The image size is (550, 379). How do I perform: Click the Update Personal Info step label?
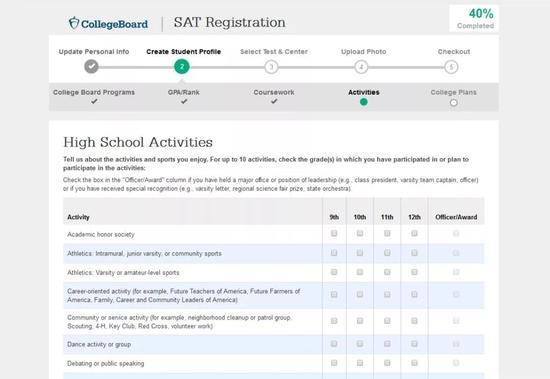click(94, 52)
